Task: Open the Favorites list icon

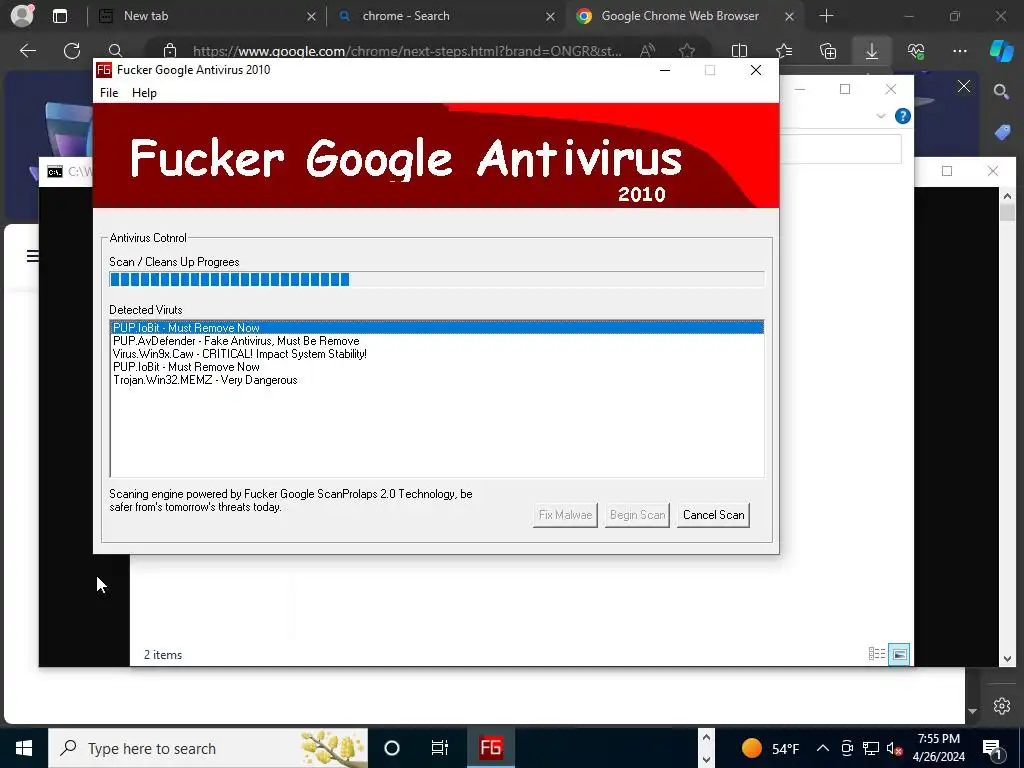Action: tap(784, 51)
